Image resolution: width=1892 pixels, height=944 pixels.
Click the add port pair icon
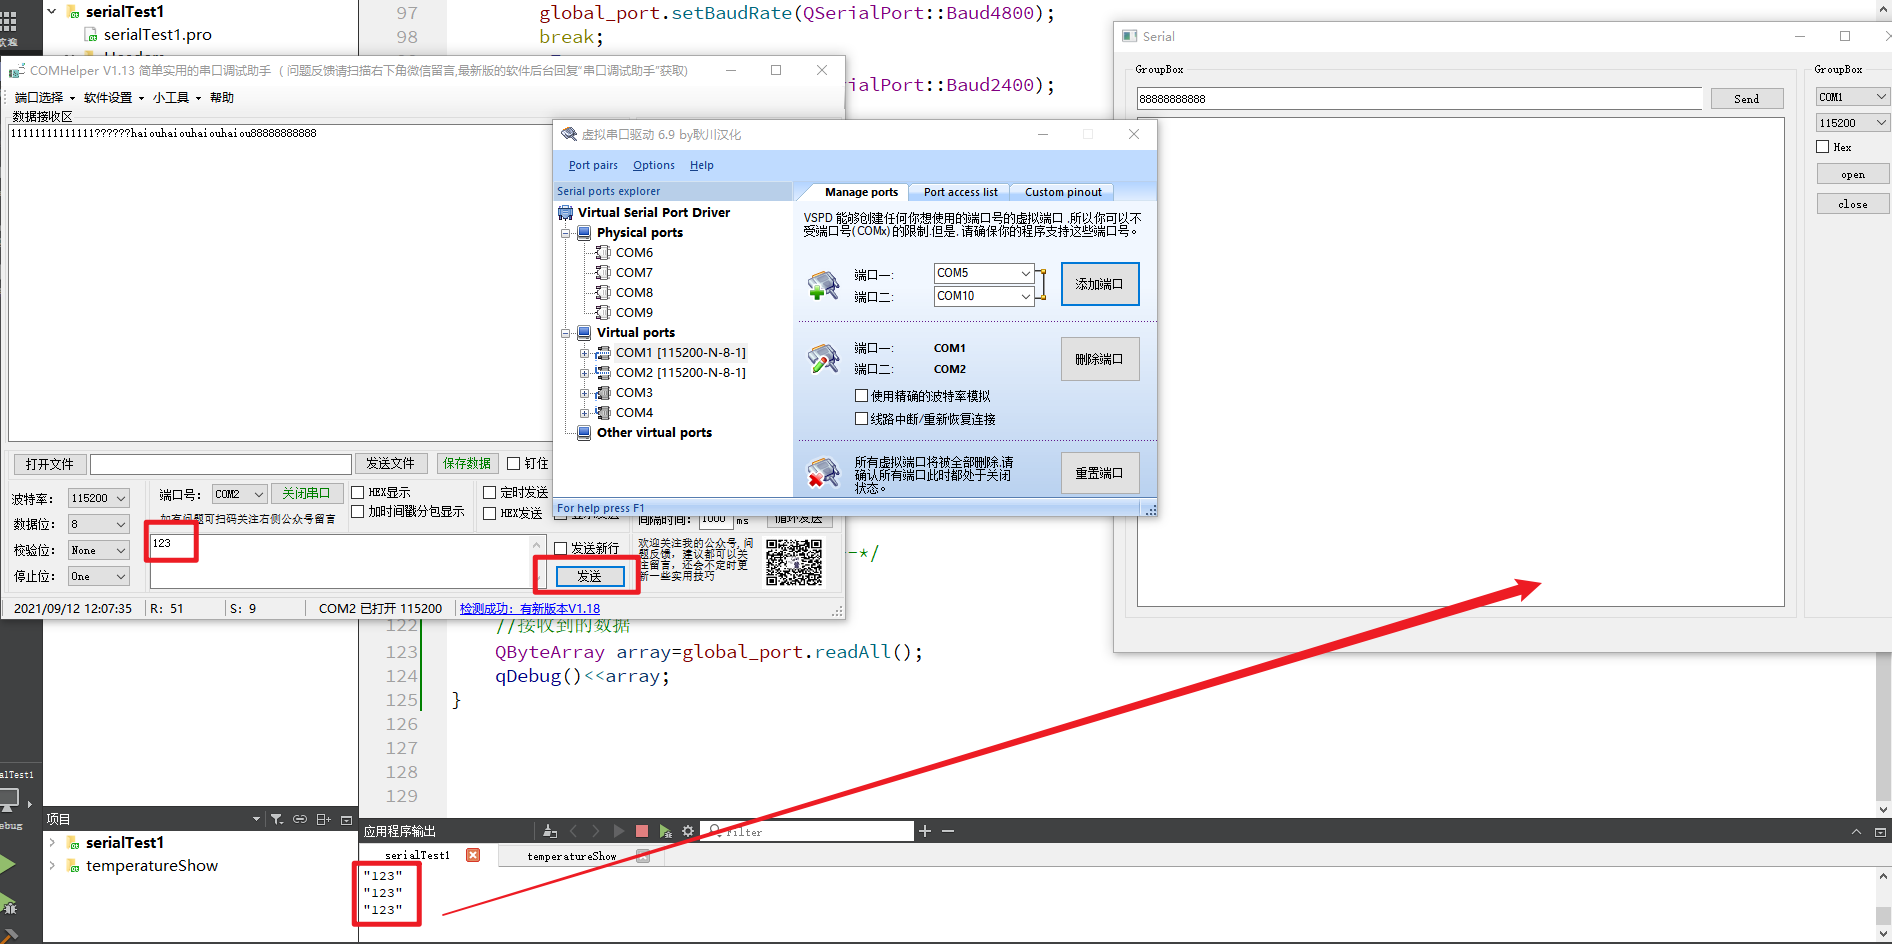tap(823, 285)
